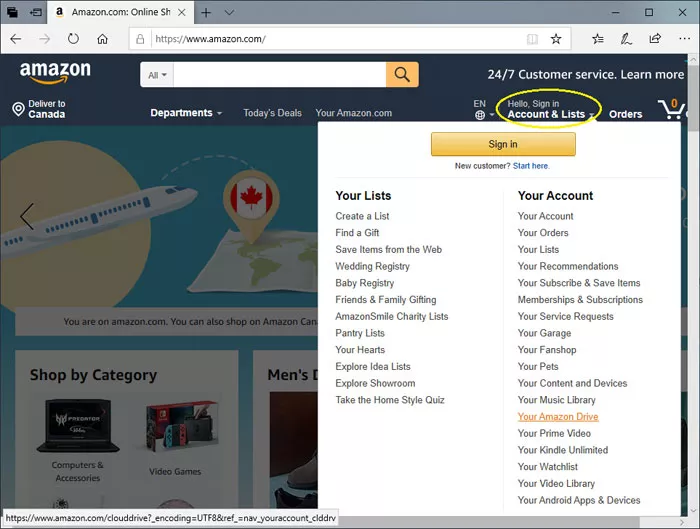The width and height of the screenshot is (700, 529).
Task: Open browser Settings and more menu
Action: coord(684,39)
